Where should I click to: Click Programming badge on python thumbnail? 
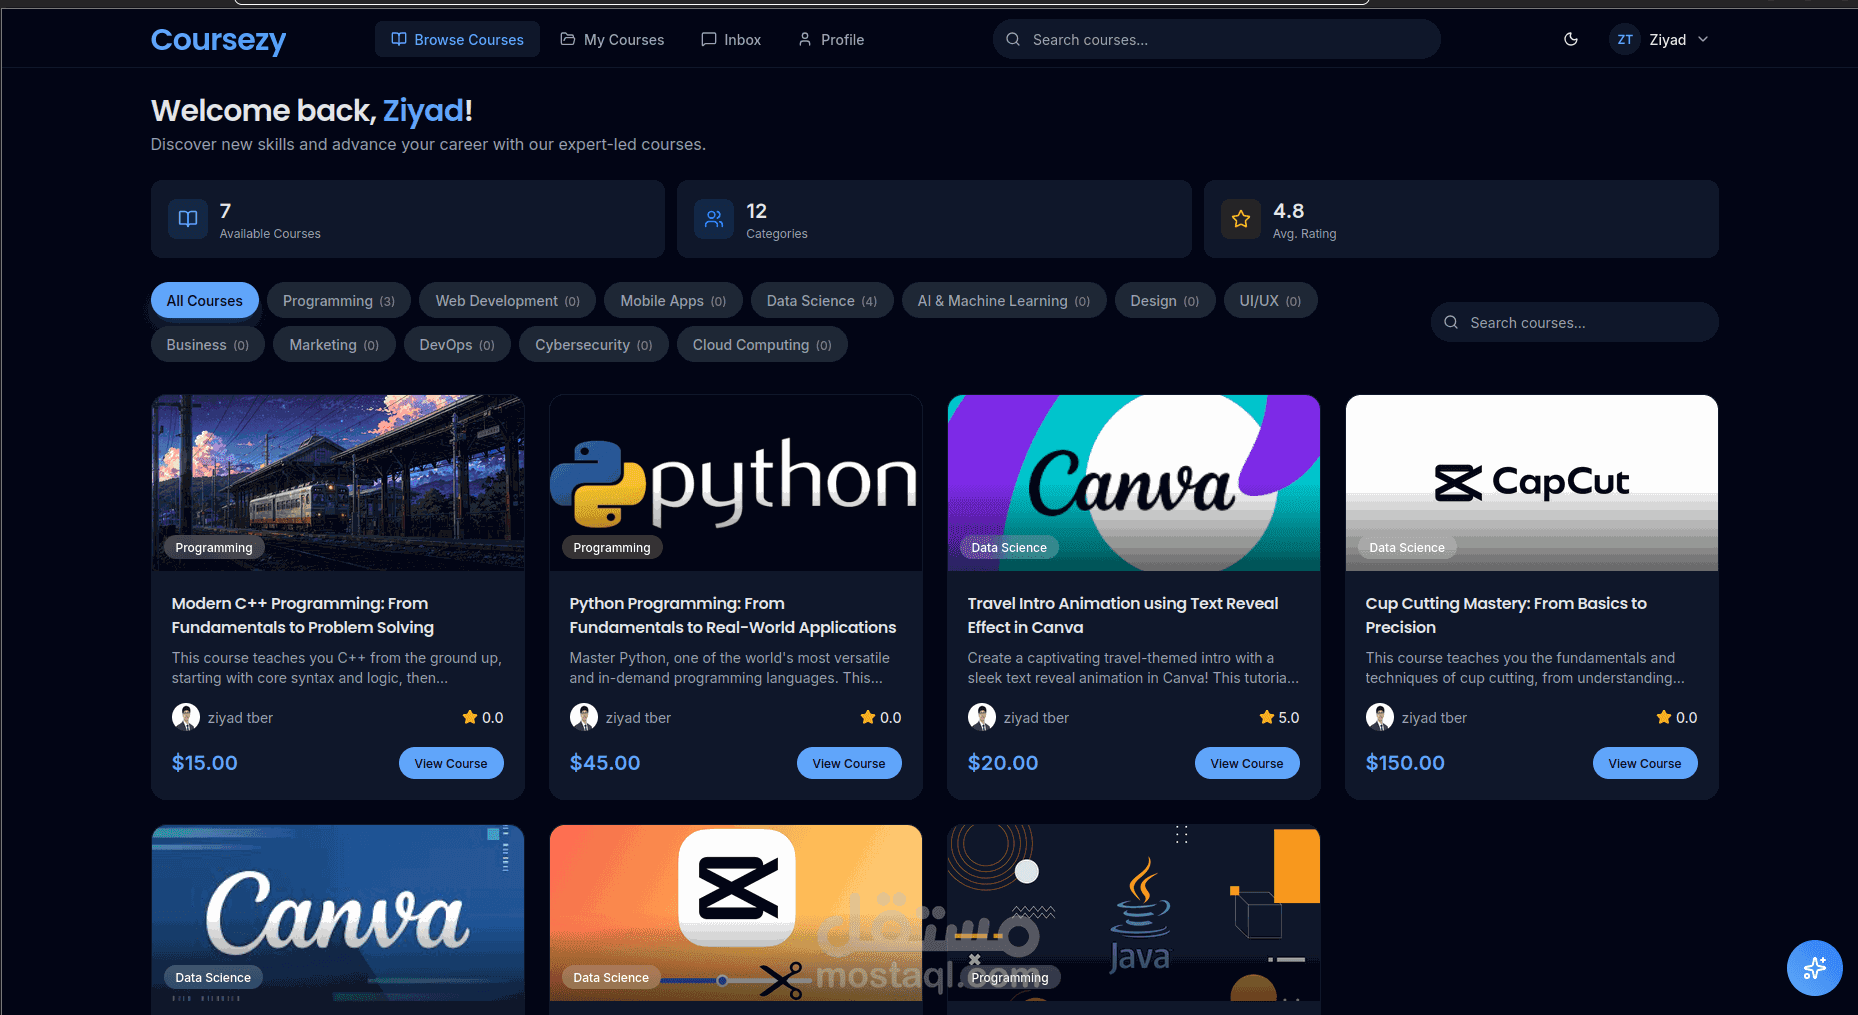612,547
